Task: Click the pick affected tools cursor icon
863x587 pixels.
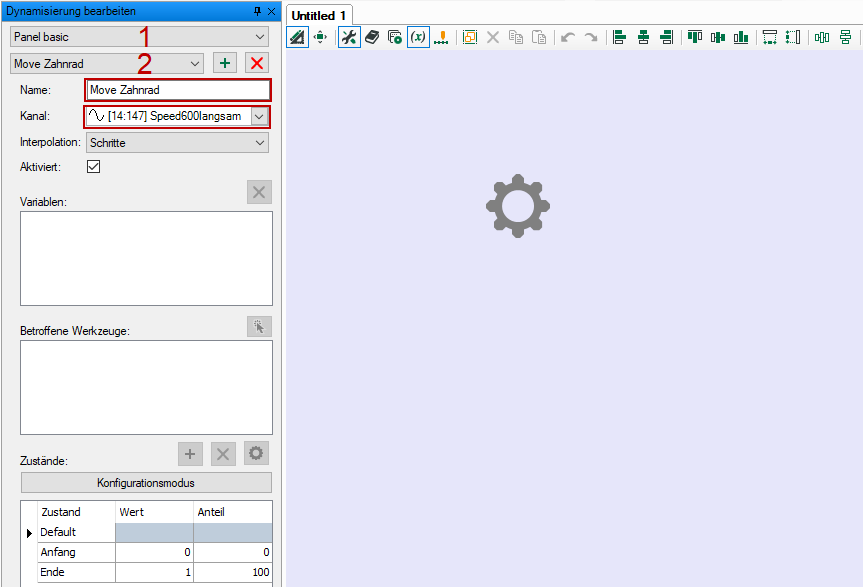Action: click(259, 326)
